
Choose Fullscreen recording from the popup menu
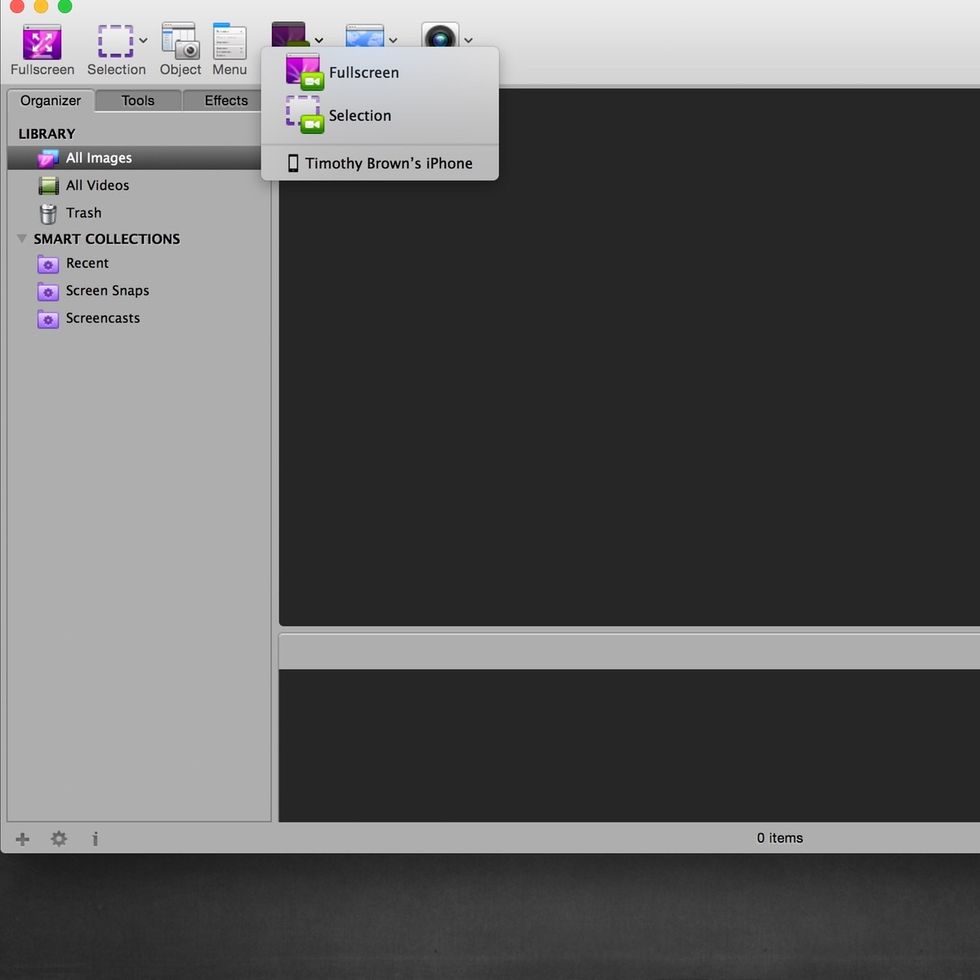click(363, 73)
